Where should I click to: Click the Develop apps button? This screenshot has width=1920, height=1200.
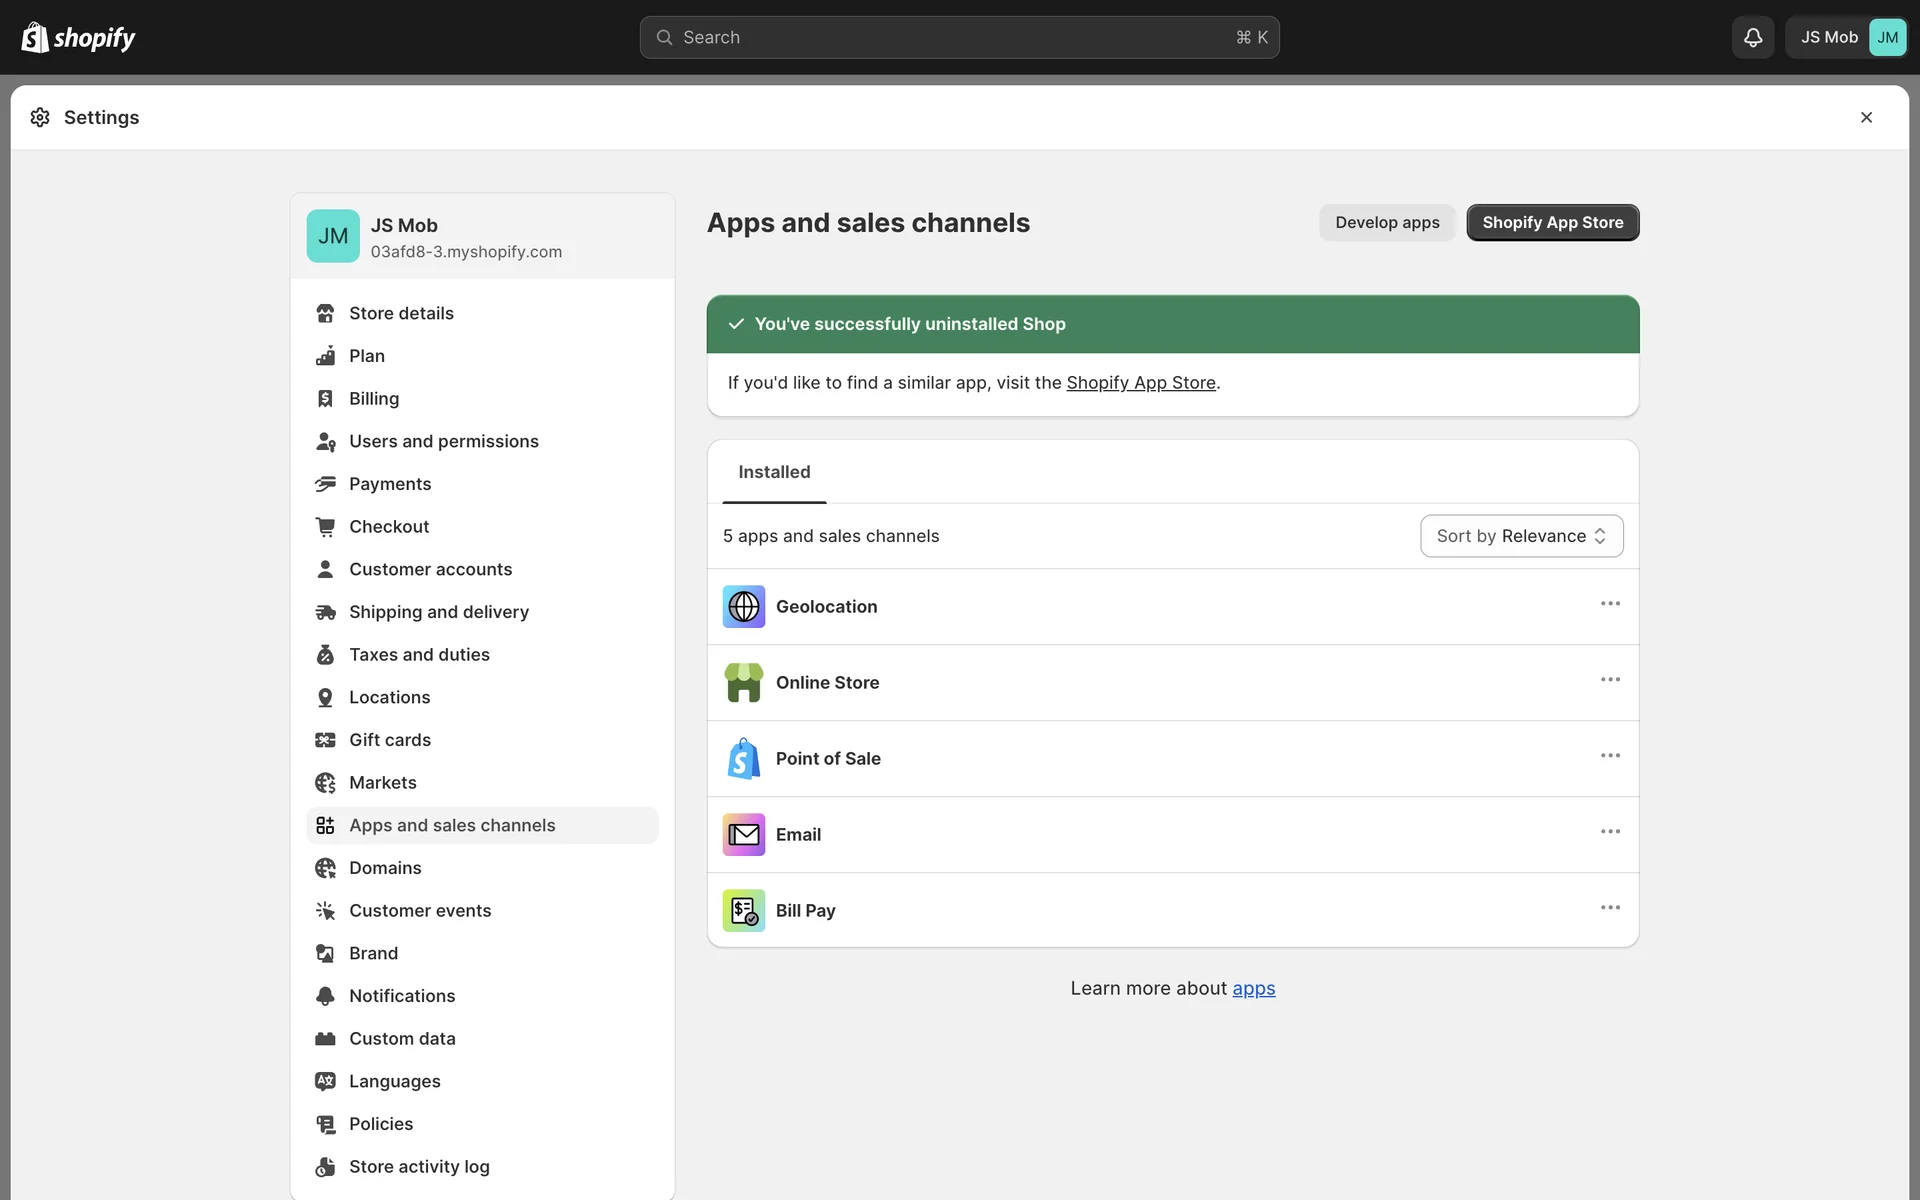1387,222
